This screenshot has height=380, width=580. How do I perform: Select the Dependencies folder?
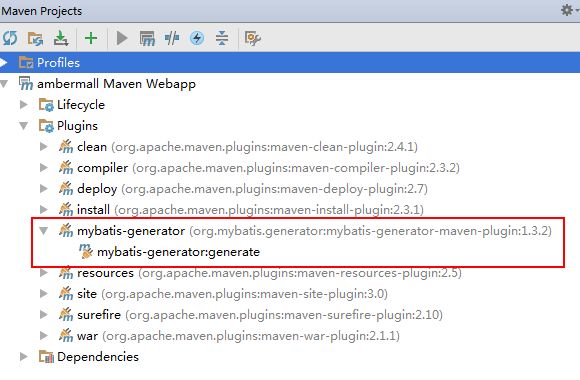point(98,357)
